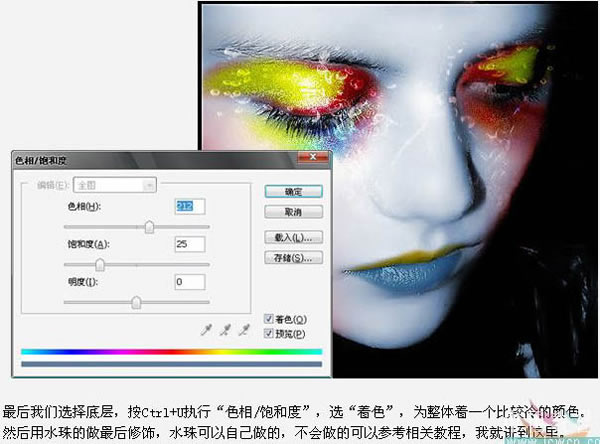Toggle the 着色(O) colorize checkbox

click(x=269, y=318)
